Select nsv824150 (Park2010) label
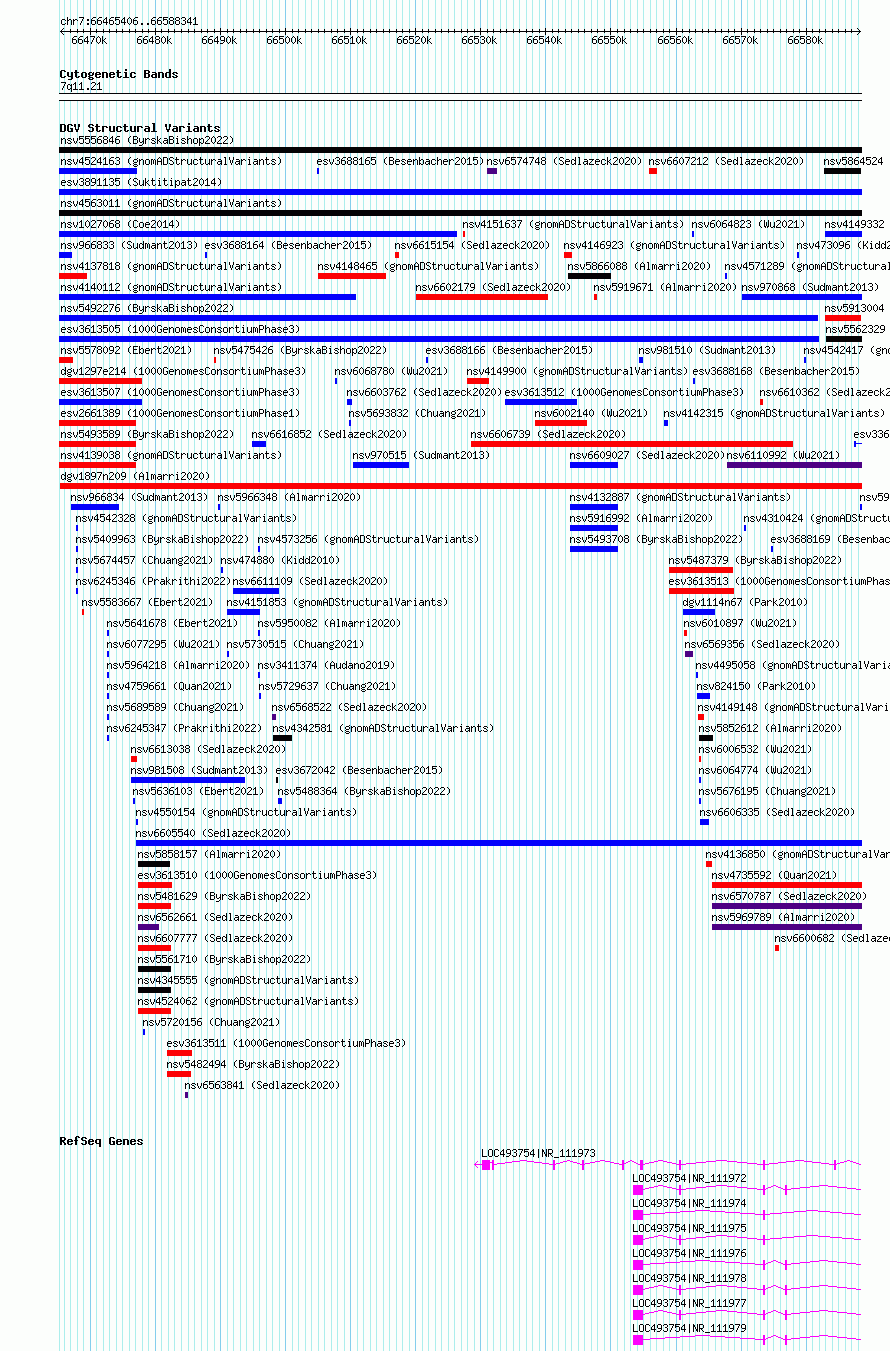The height and width of the screenshot is (1351, 890). tap(755, 686)
